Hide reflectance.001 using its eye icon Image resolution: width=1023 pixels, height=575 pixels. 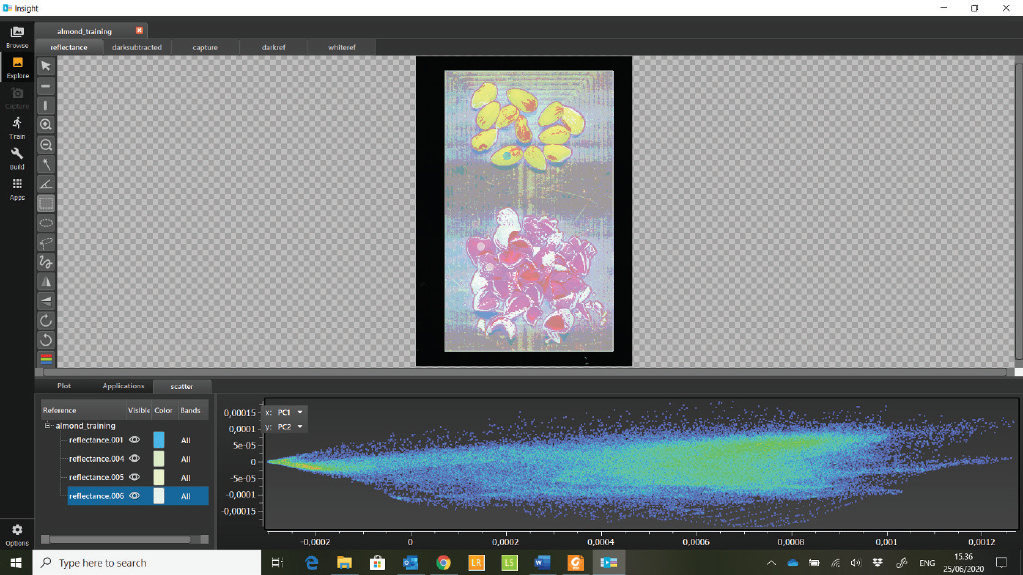pos(135,440)
